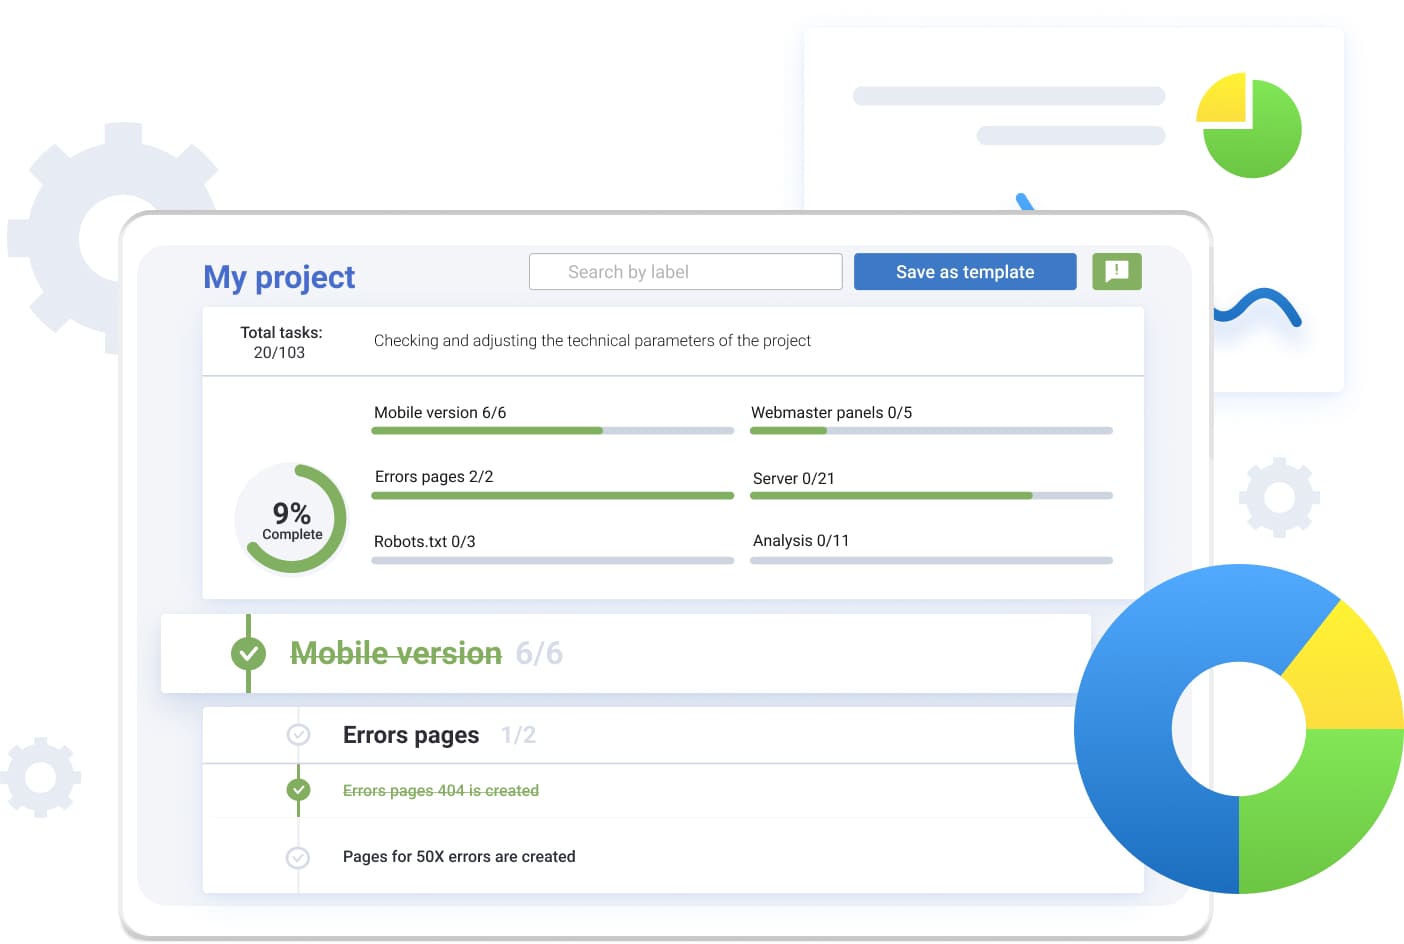Image resolution: width=1404 pixels, height=944 pixels.
Task: Click the blue wavy line graphic
Action: (x=1260, y=306)
